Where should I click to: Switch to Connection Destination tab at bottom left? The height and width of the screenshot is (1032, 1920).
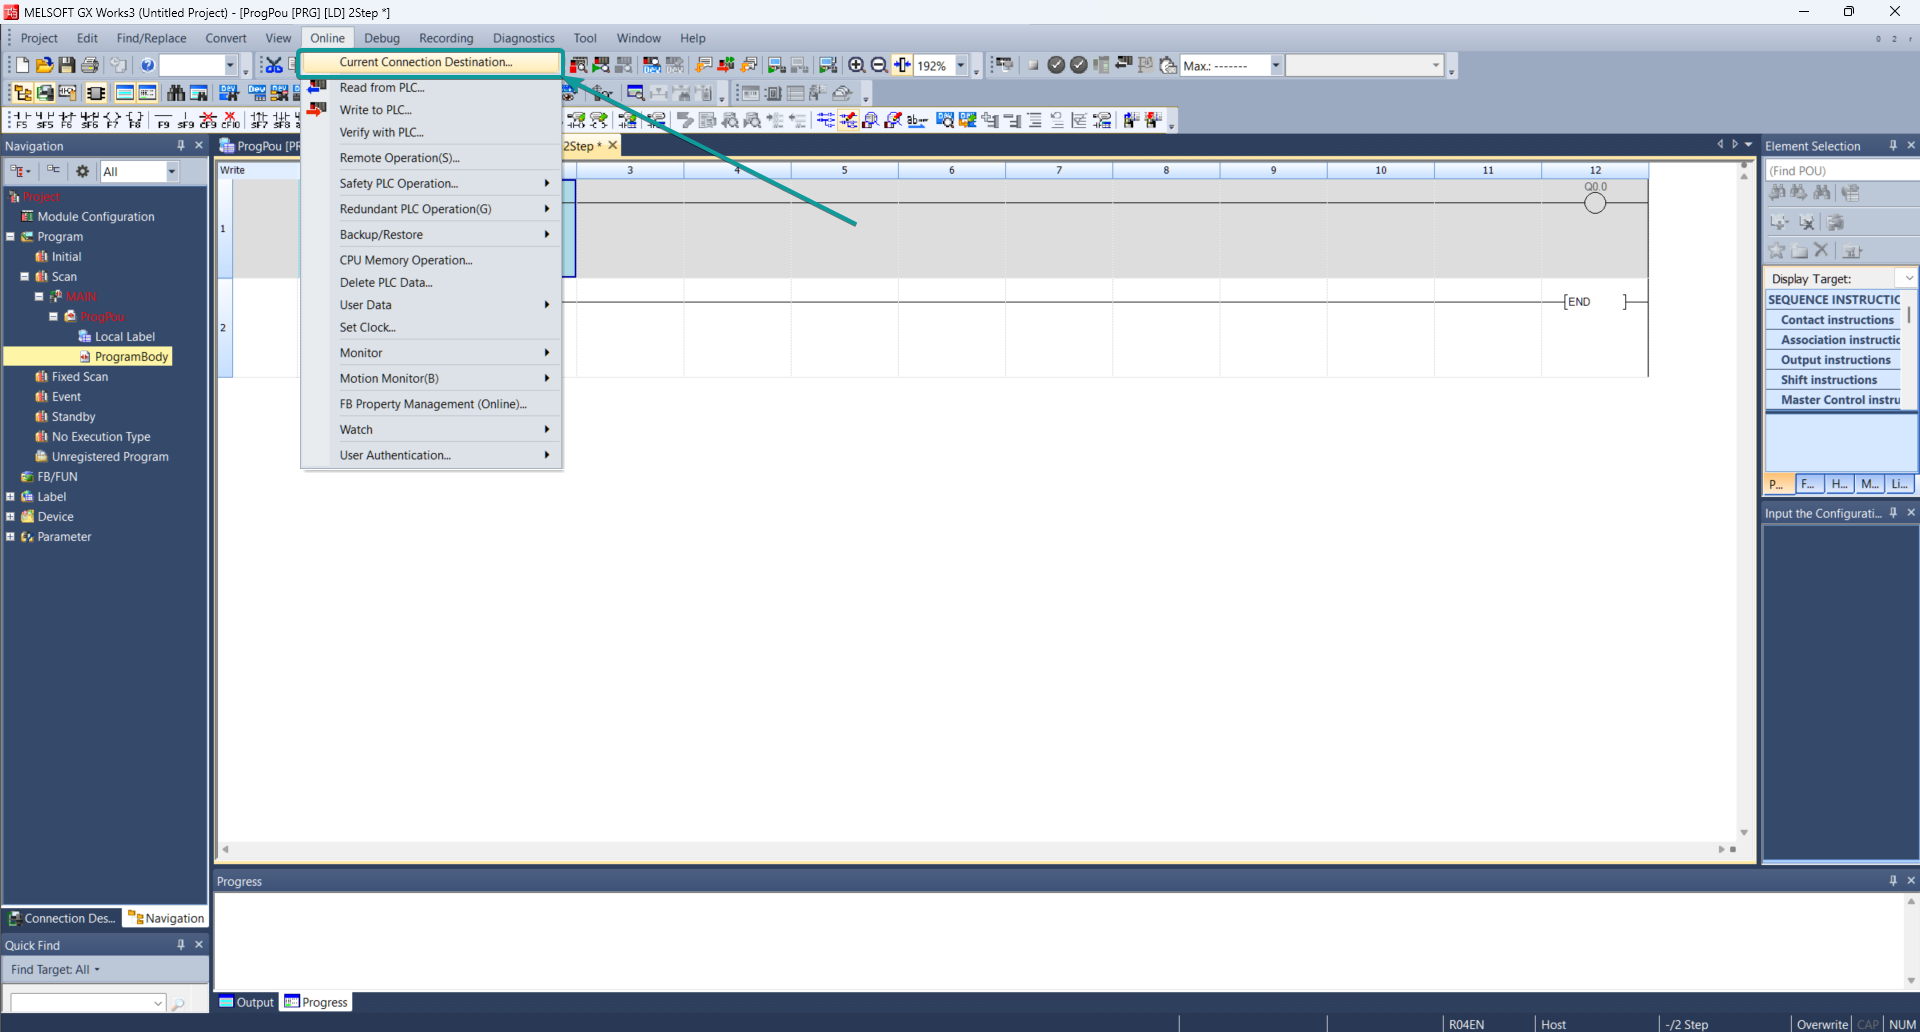[62, 918]
